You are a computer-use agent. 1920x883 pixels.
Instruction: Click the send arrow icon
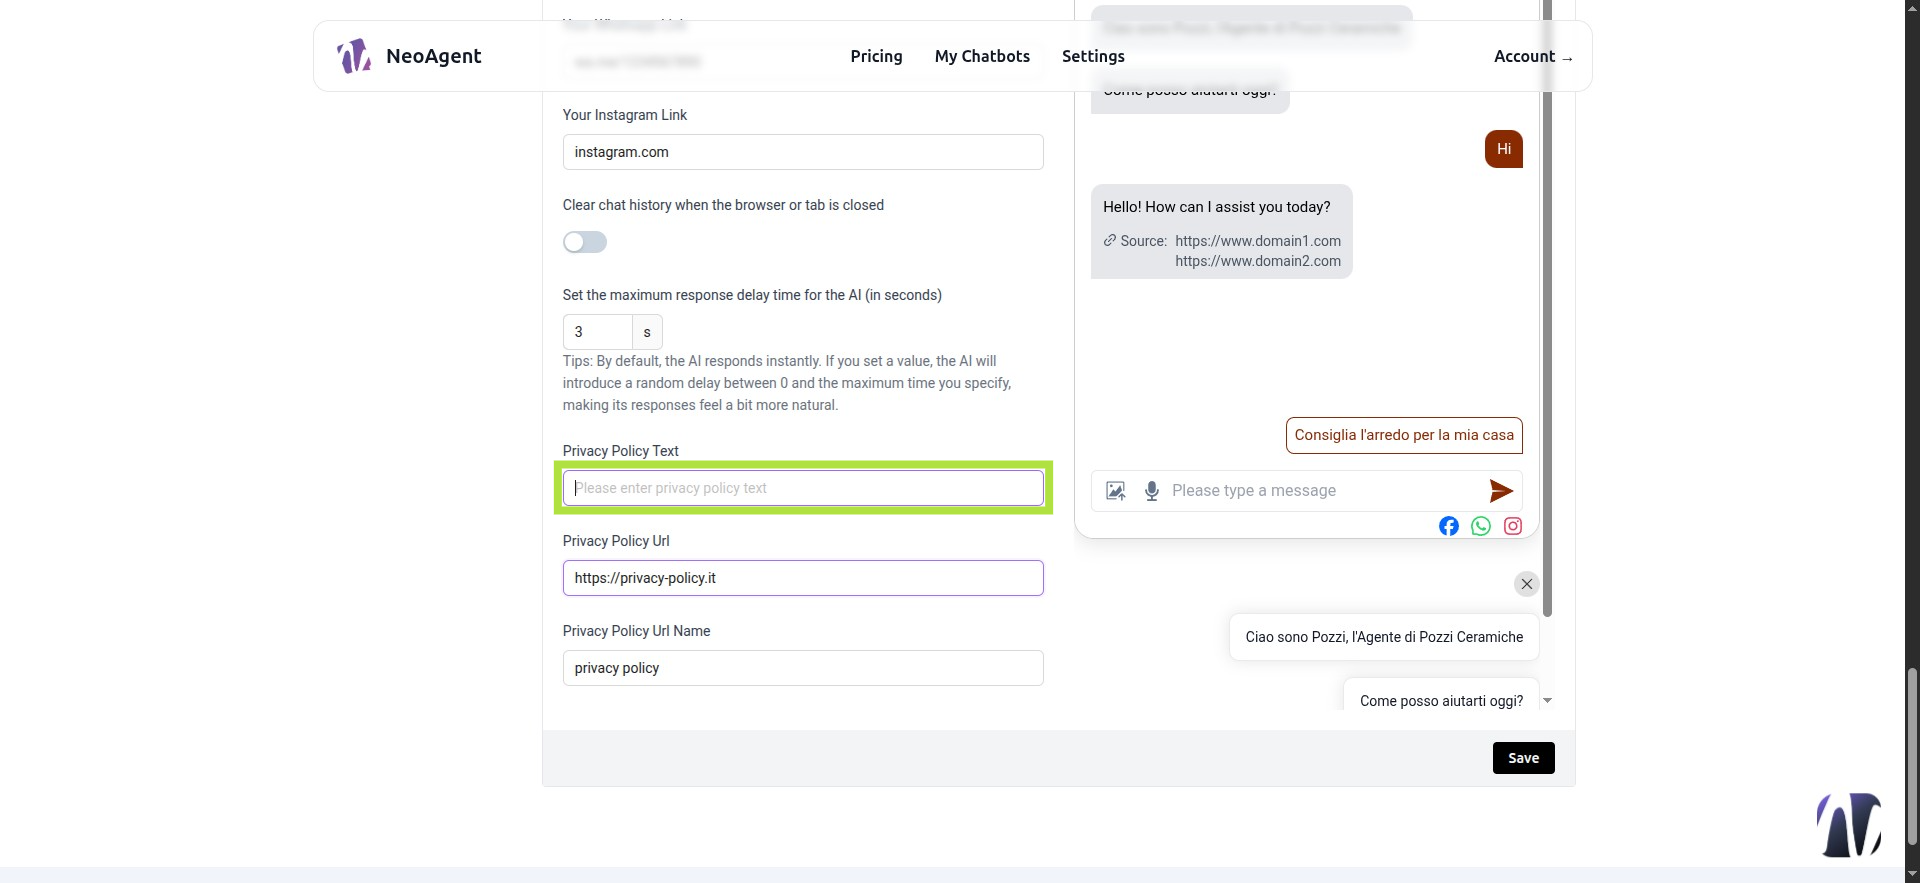pos(1501,490)
